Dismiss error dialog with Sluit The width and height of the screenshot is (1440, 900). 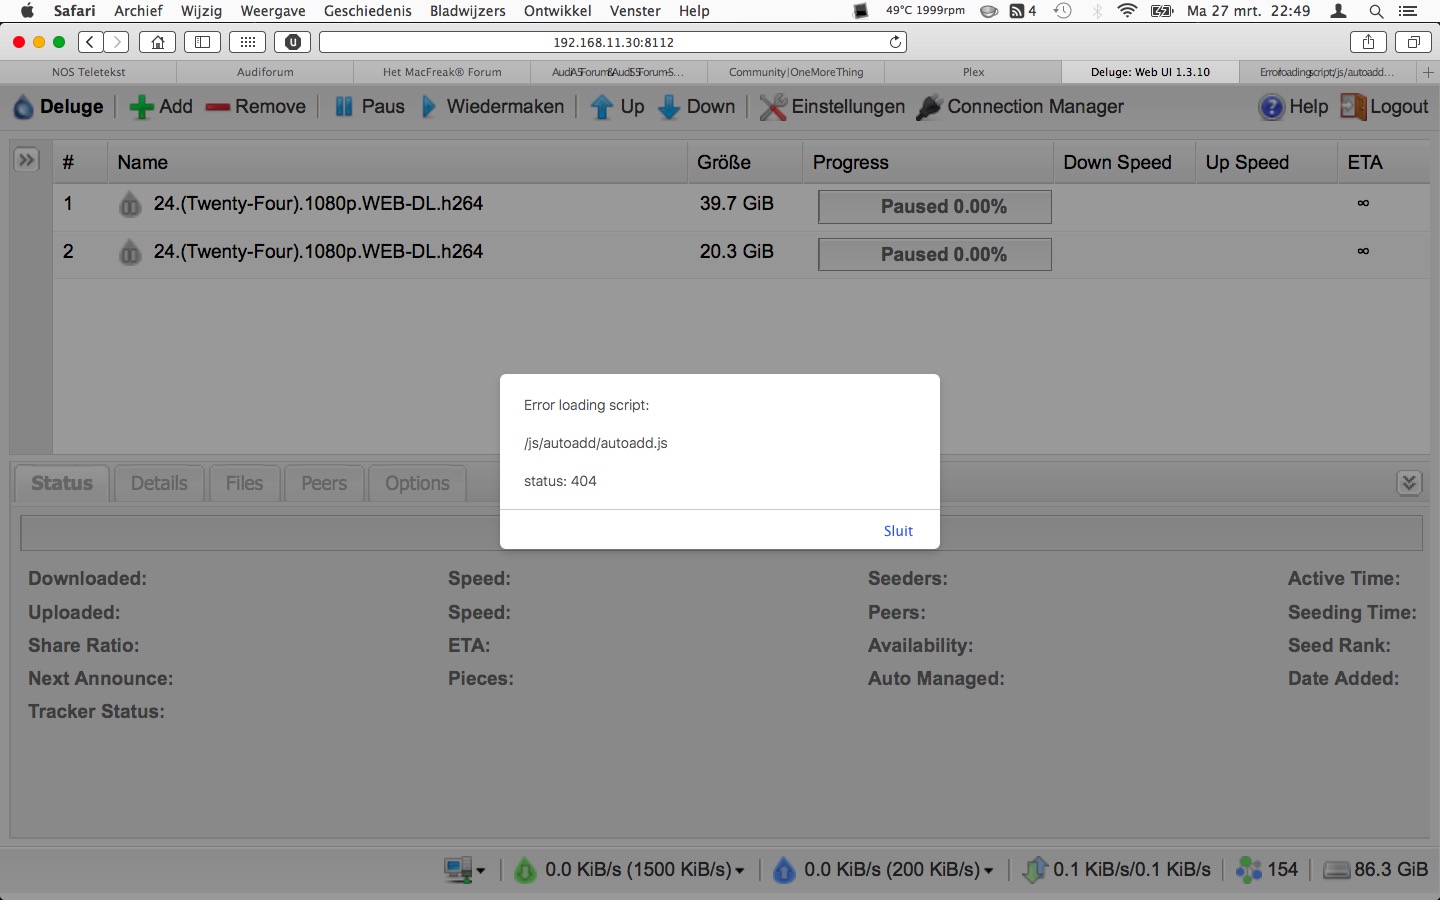tap(898, 531)
